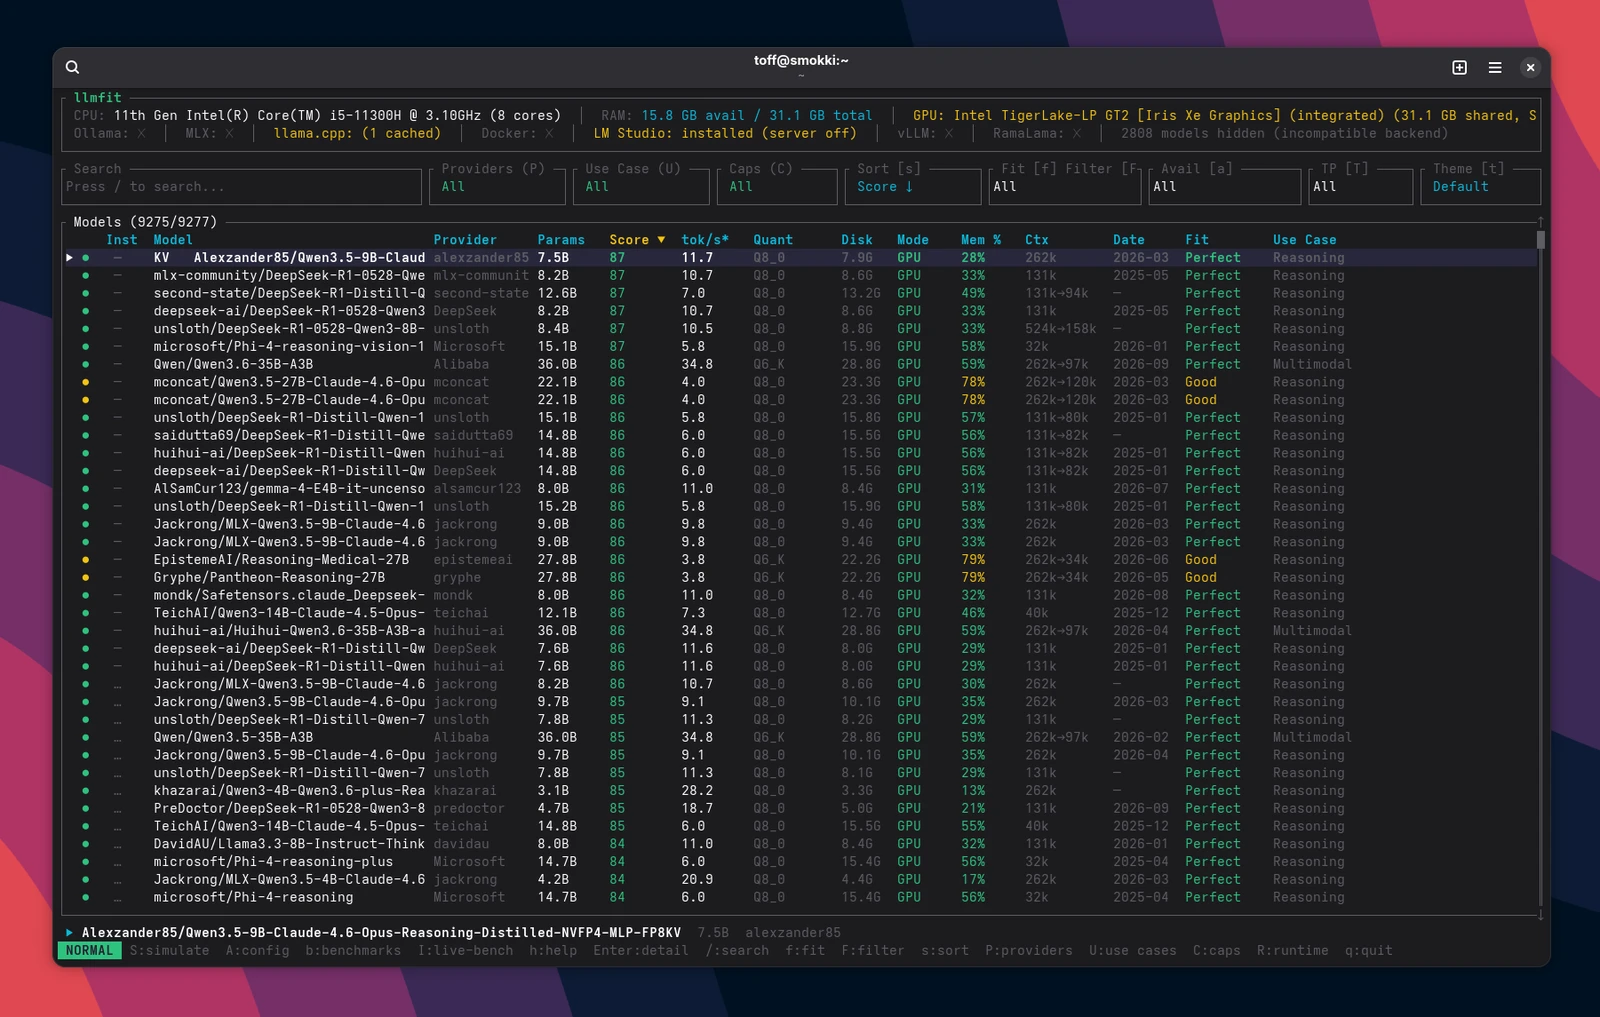1600x1017 pixels.
Task: Focus the 'Press / to search...' field
Action: click(241, 186)
